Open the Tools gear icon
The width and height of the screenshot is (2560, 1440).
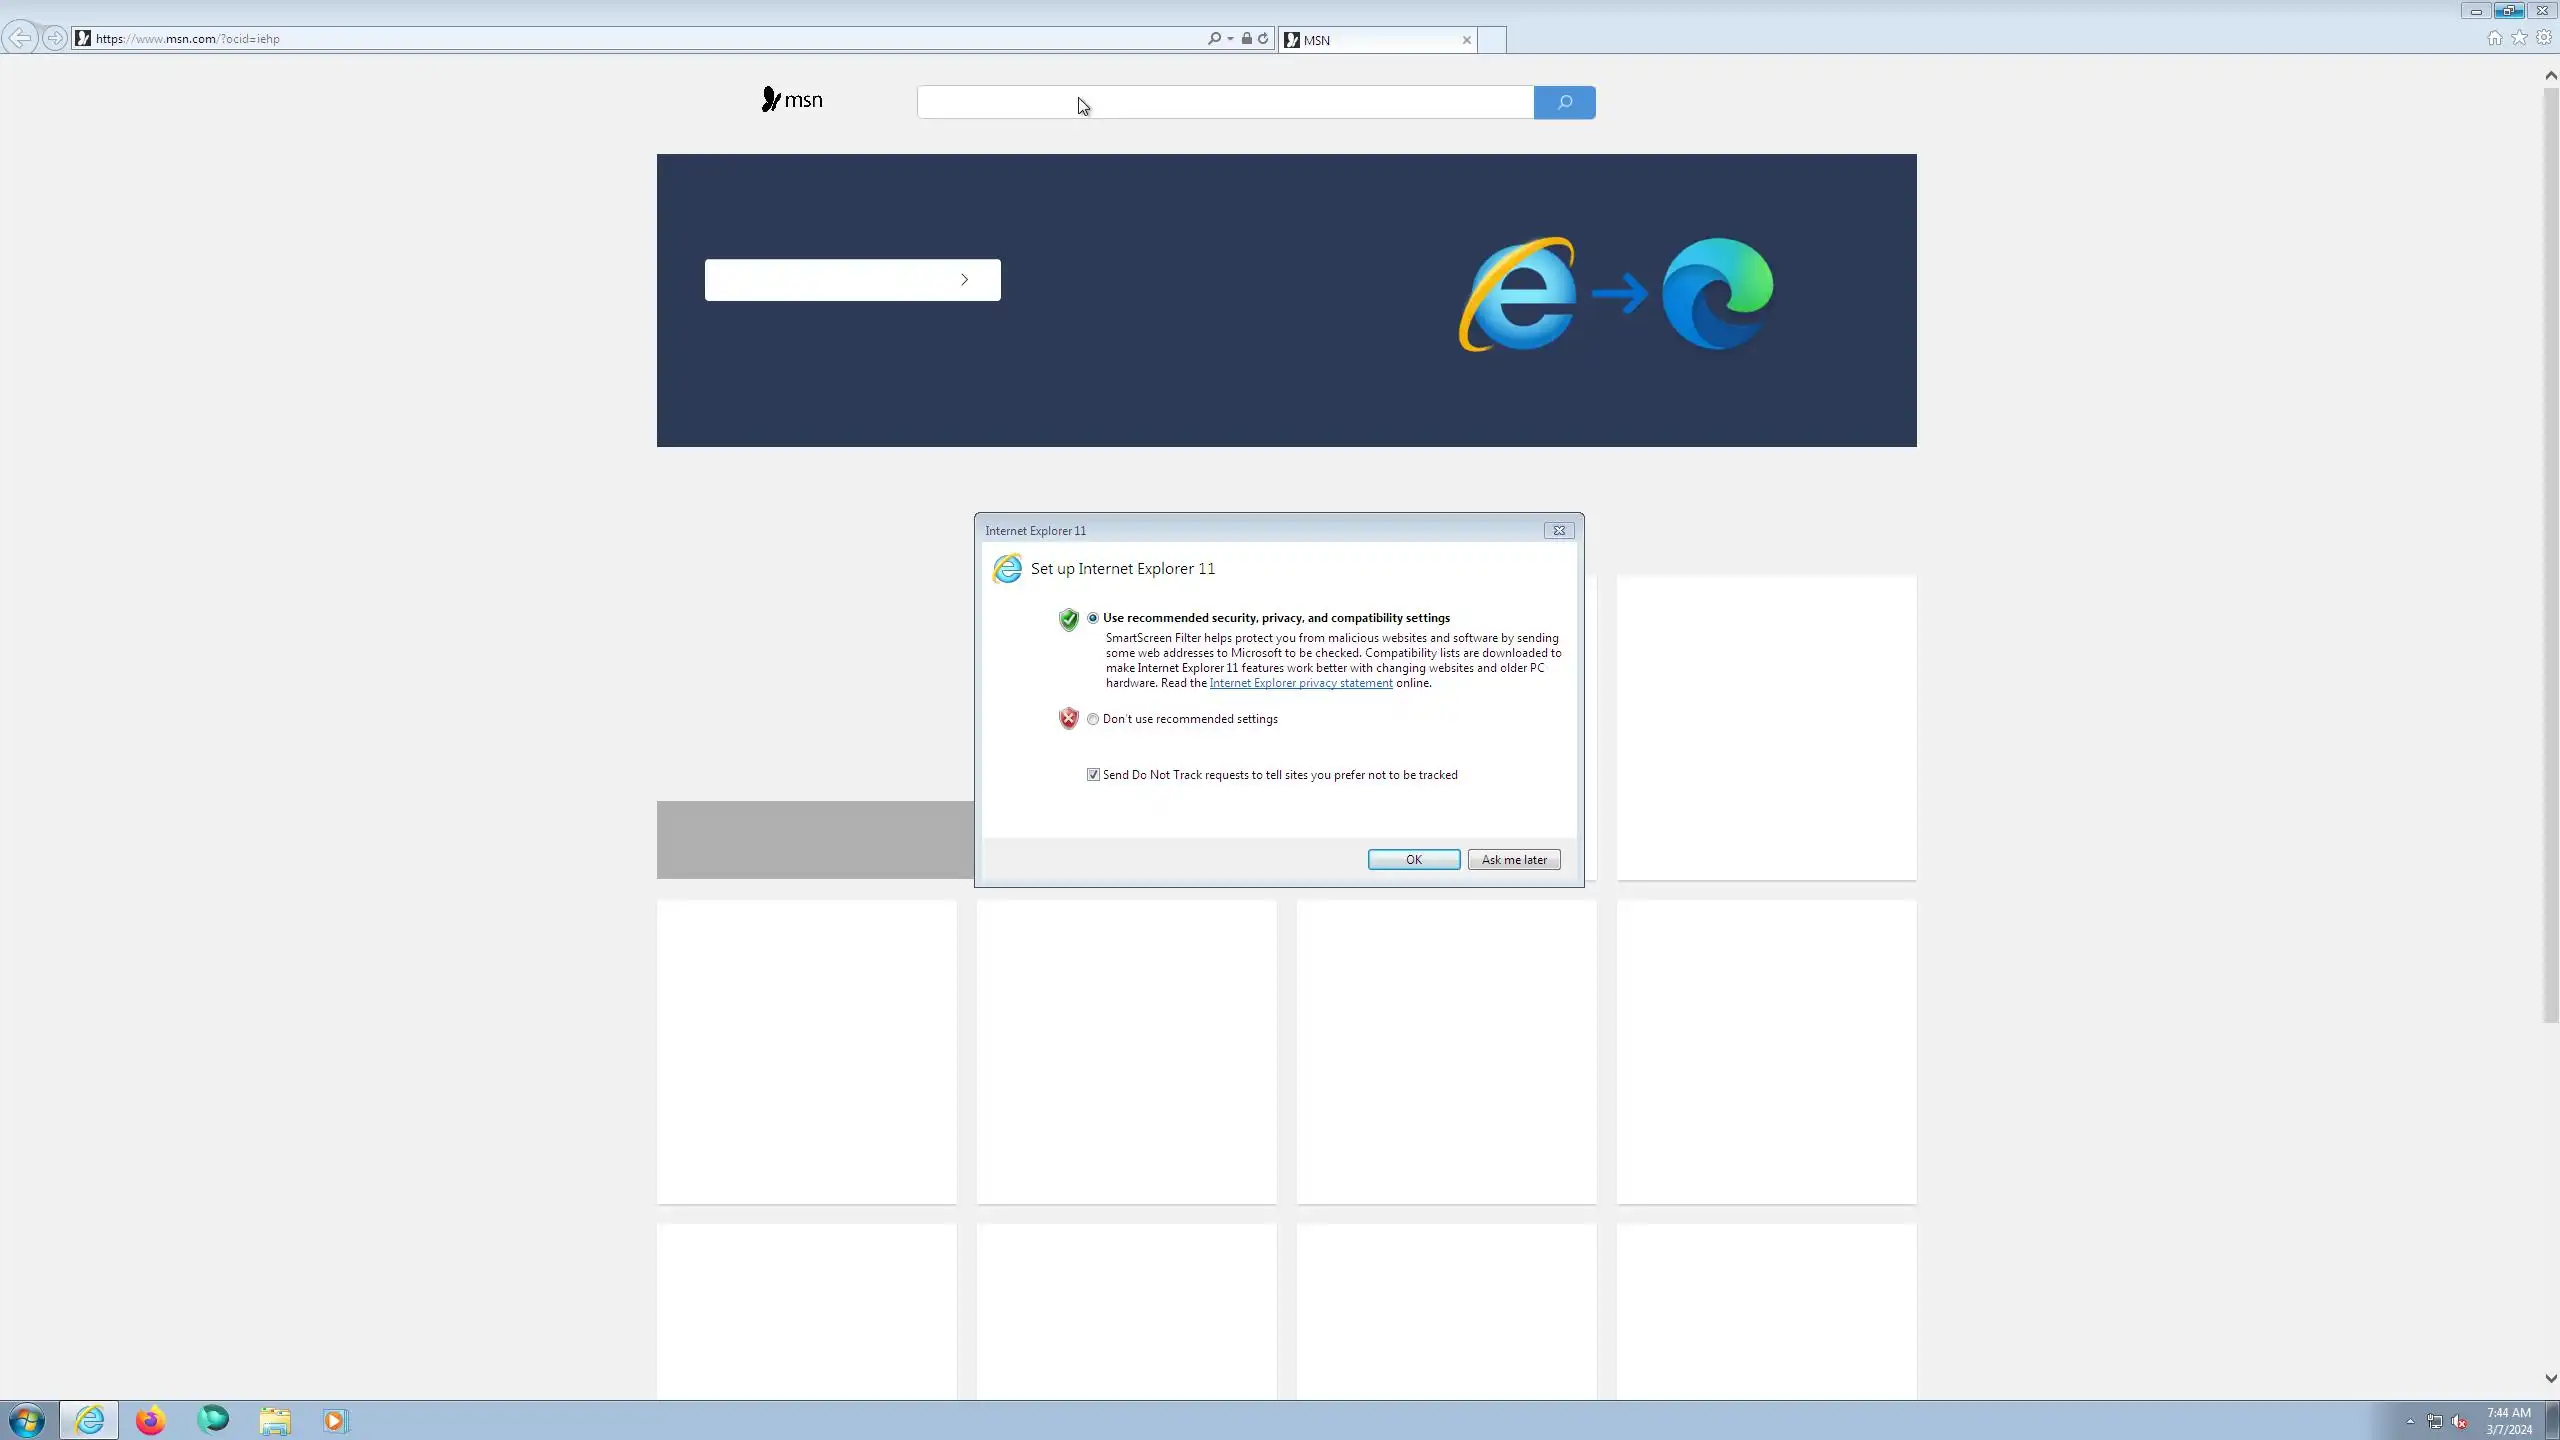tap(2544, 38)
